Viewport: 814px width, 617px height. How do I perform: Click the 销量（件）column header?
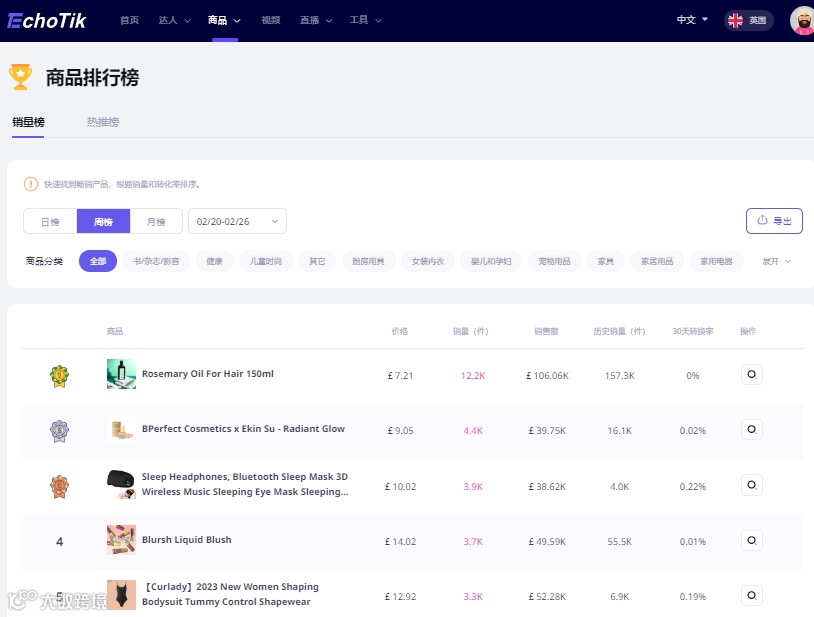point(470,331)
